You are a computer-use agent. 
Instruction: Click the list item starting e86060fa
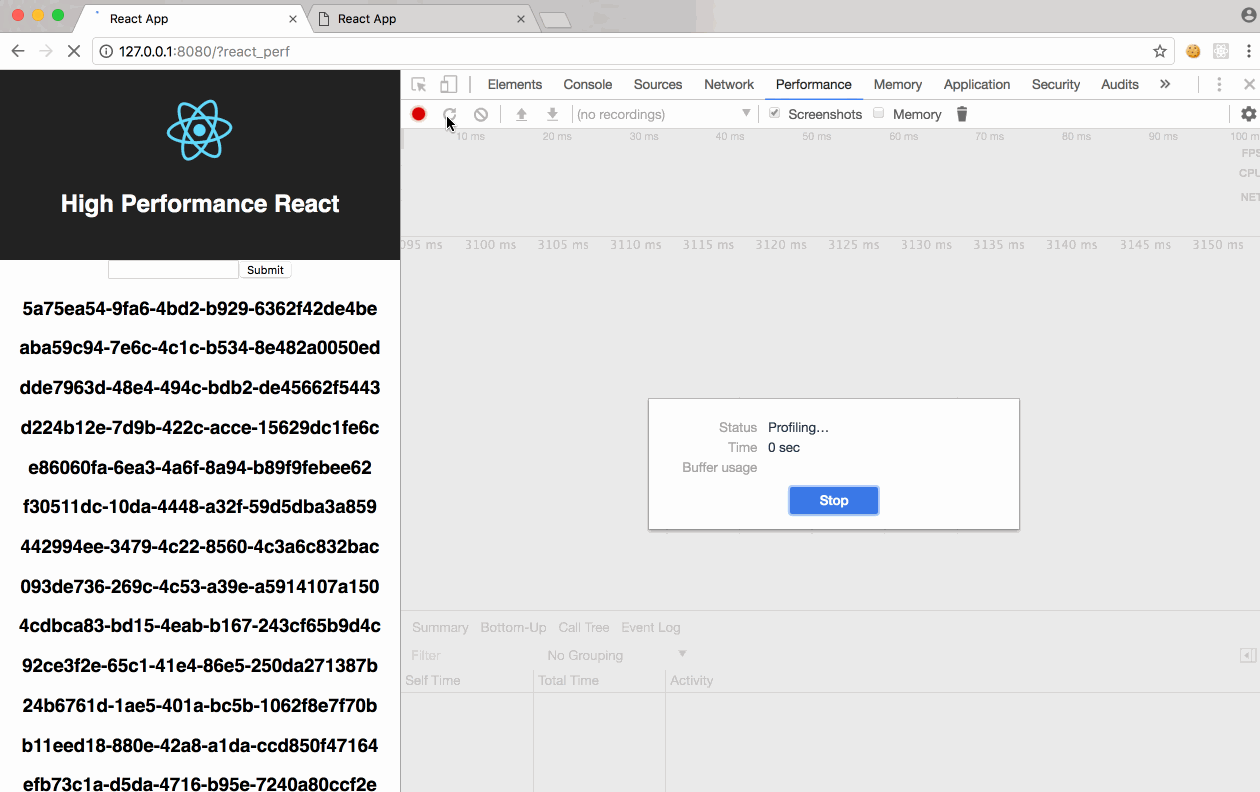point(200,467)
